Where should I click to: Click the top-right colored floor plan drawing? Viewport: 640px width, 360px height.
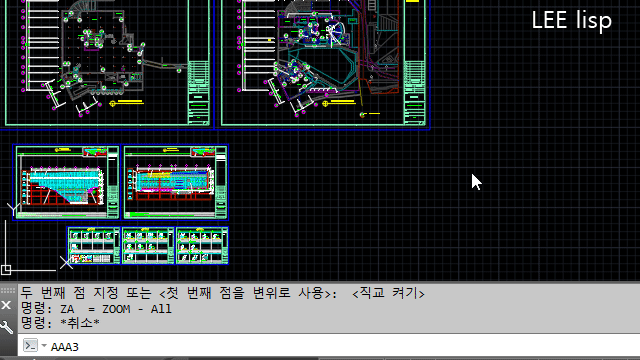(322, 63)
